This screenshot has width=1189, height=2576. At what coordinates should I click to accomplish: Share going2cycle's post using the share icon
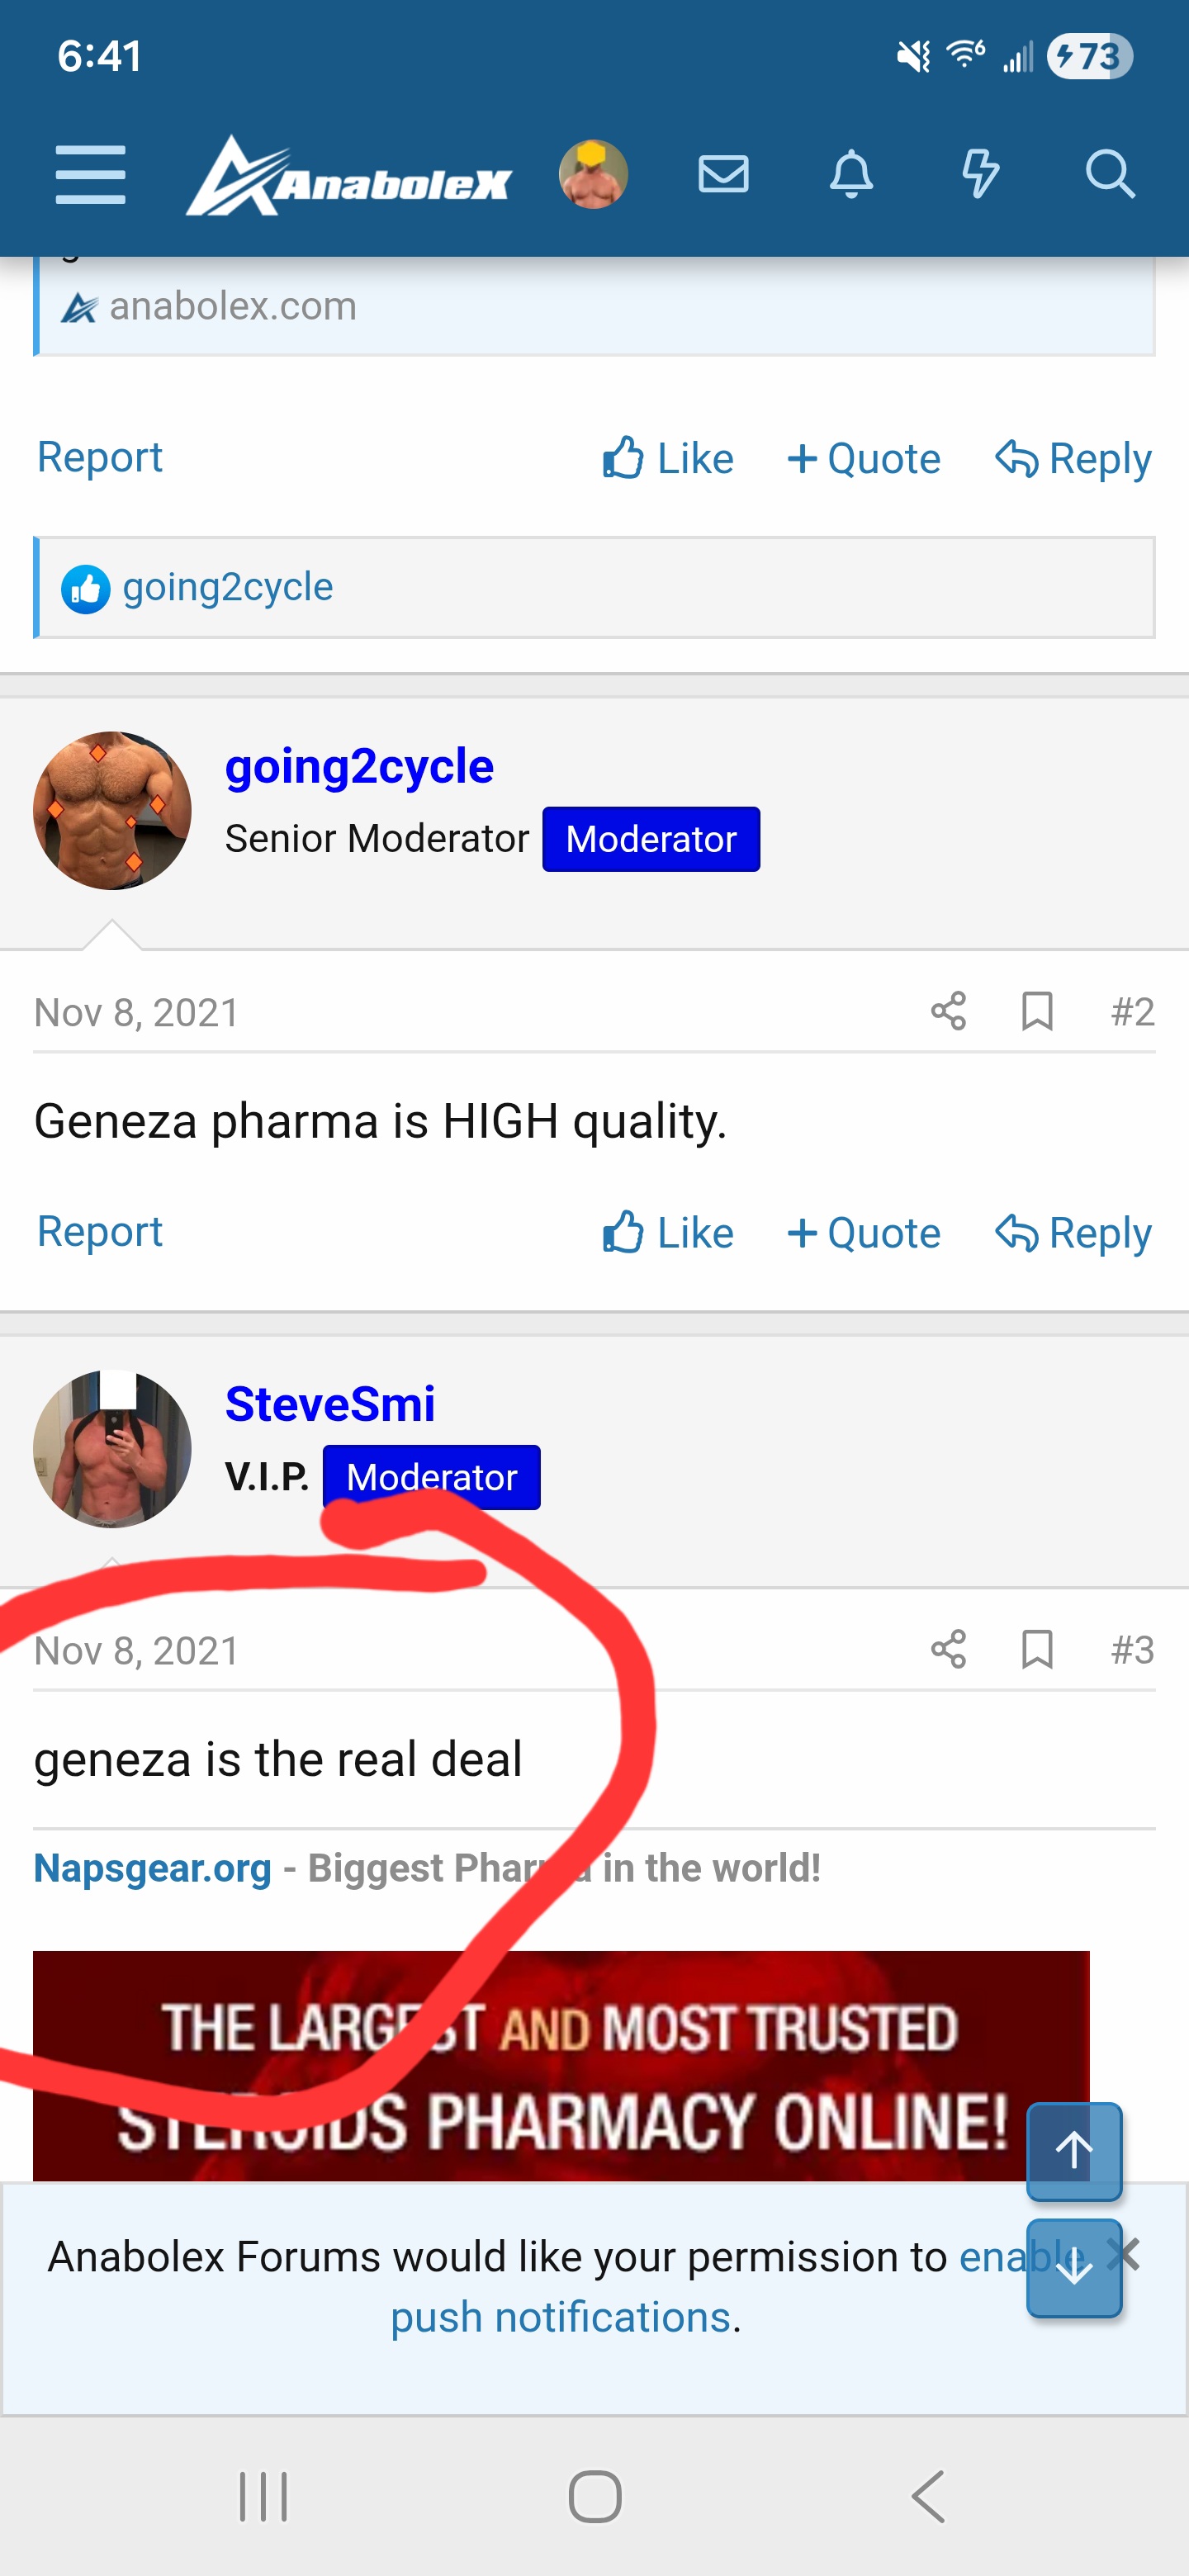pyautogui.click(x=948, y=1011)
